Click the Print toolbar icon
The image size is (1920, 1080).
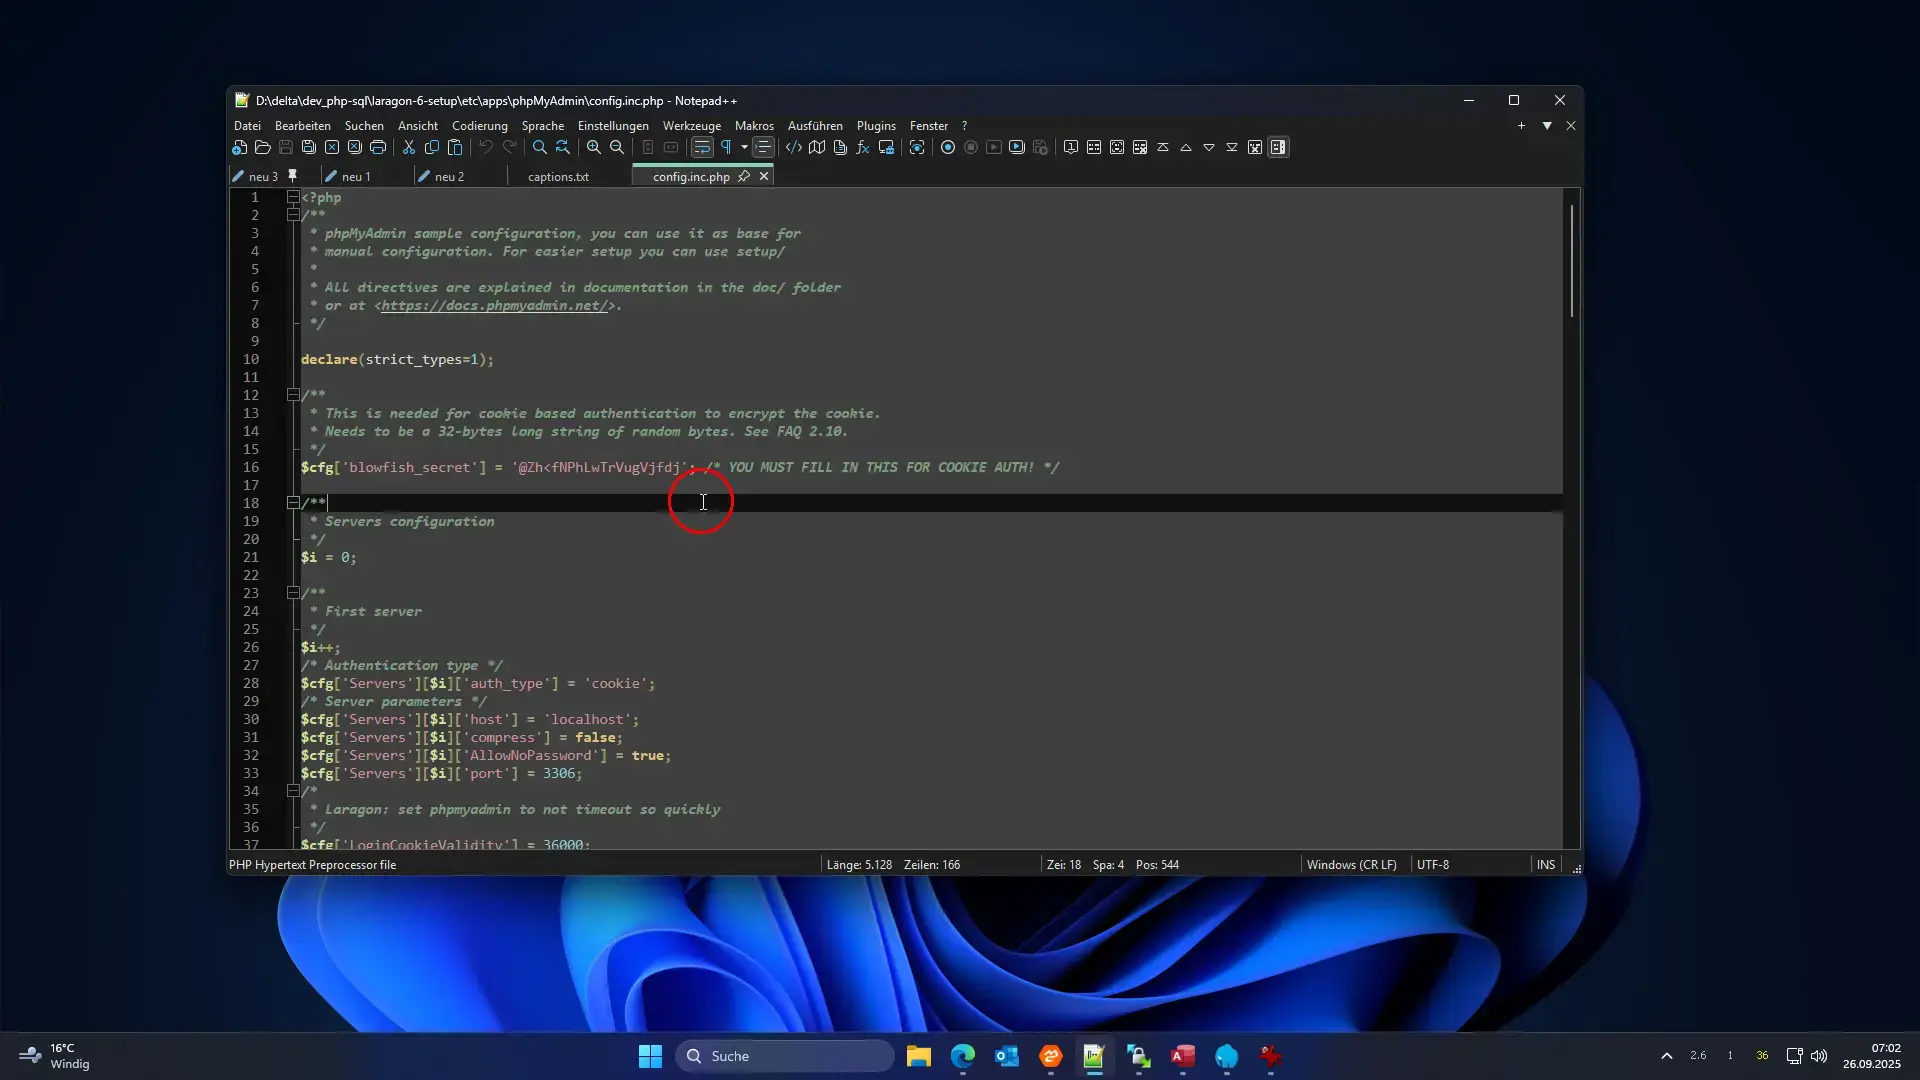(x=378, y=148)
